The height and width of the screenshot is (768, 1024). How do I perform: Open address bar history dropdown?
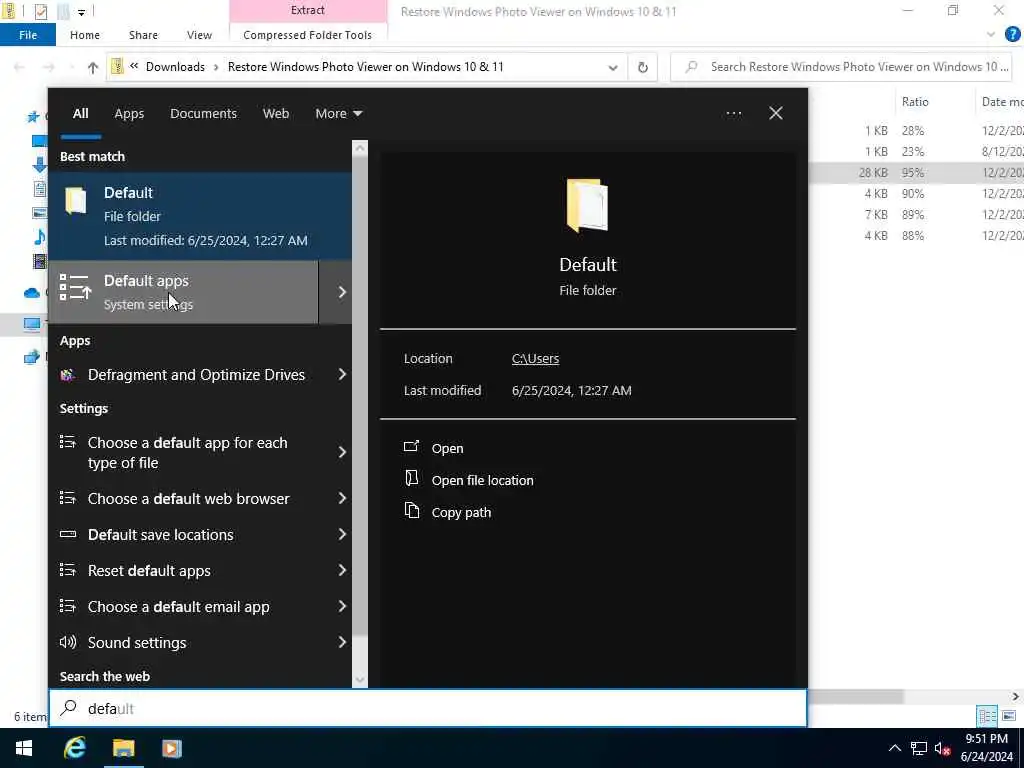pos(613,67)
